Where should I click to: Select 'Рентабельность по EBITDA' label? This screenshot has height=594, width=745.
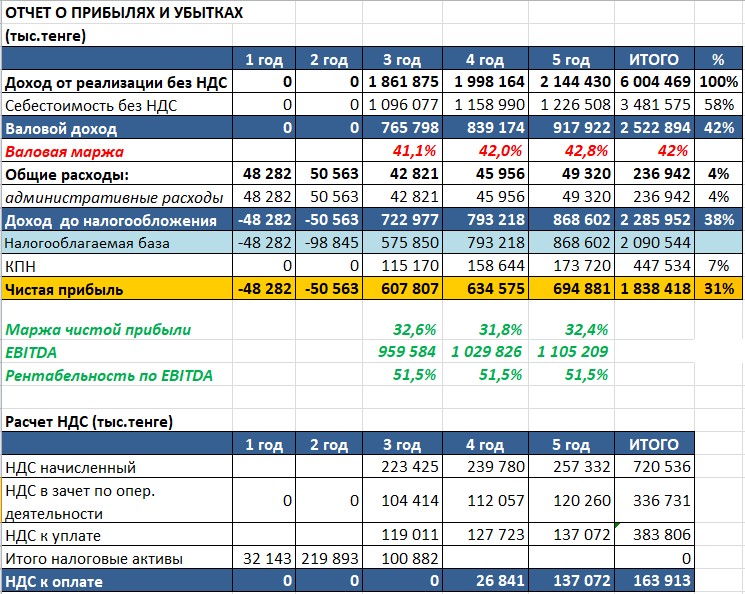(109, 375)
